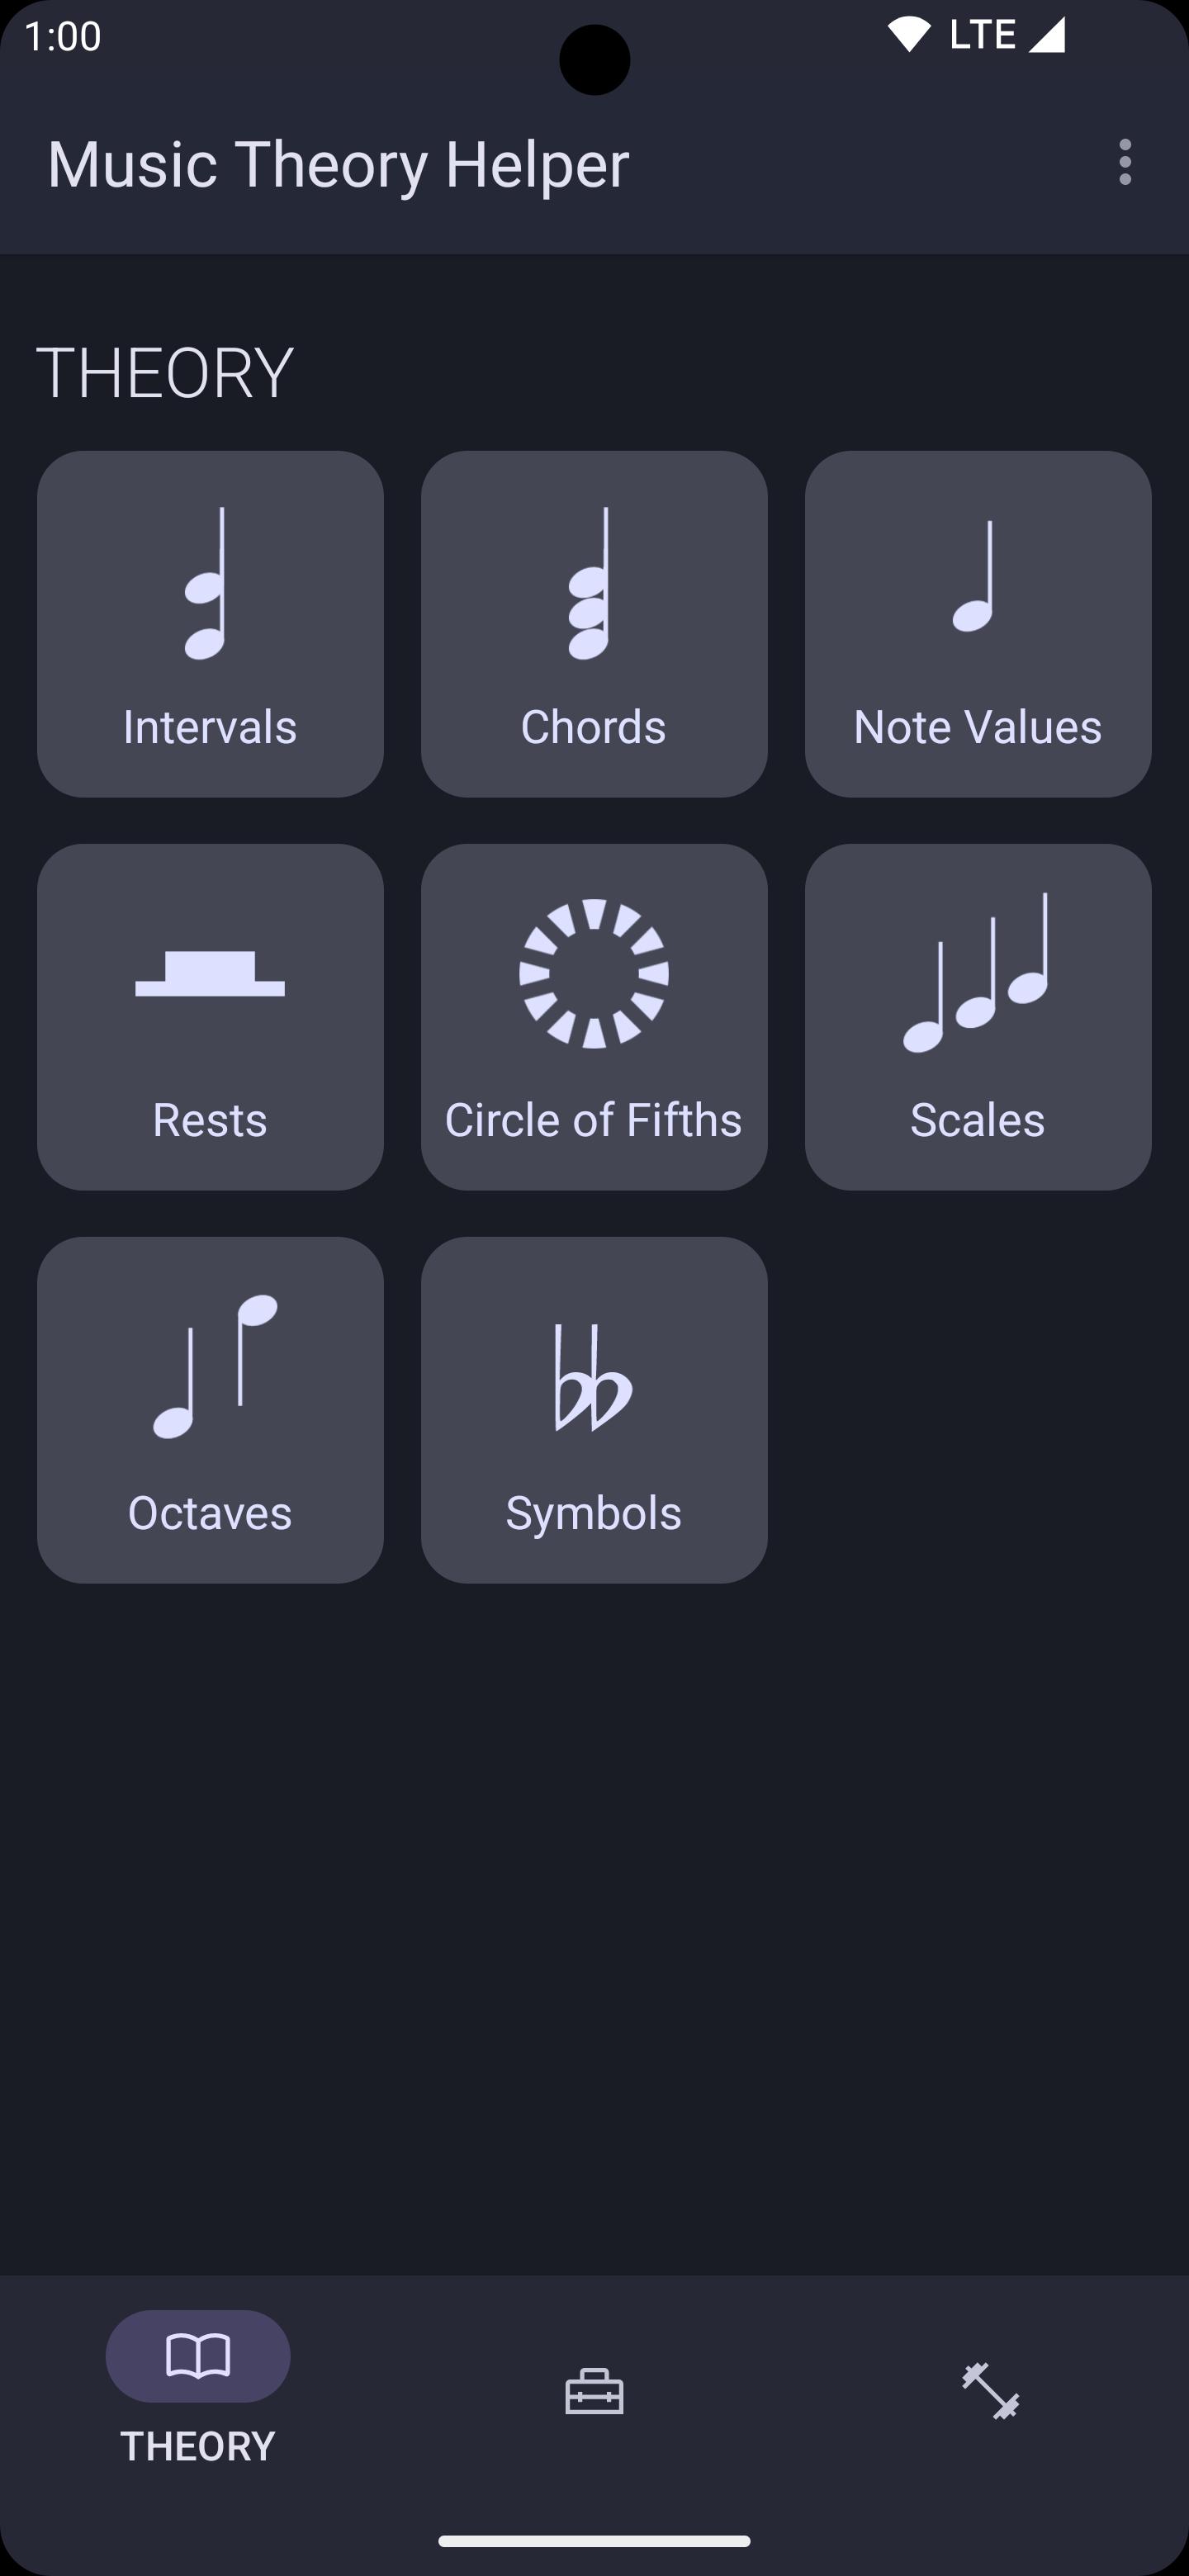The height and width of the screenshot is (2576, 1189).
Task: Tap the Intervals label
Action: [x=210, y=727]
